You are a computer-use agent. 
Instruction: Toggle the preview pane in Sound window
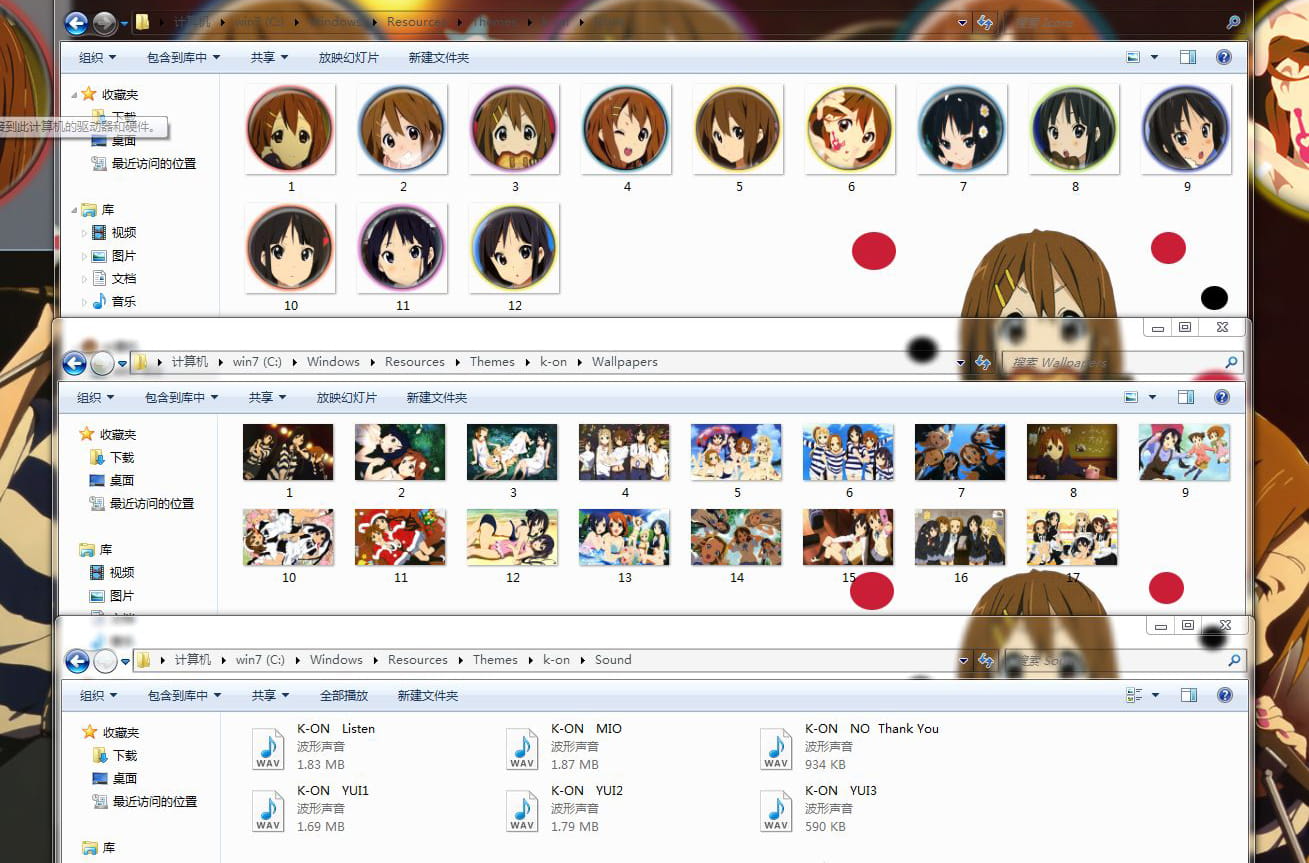tap(1189, 694)
